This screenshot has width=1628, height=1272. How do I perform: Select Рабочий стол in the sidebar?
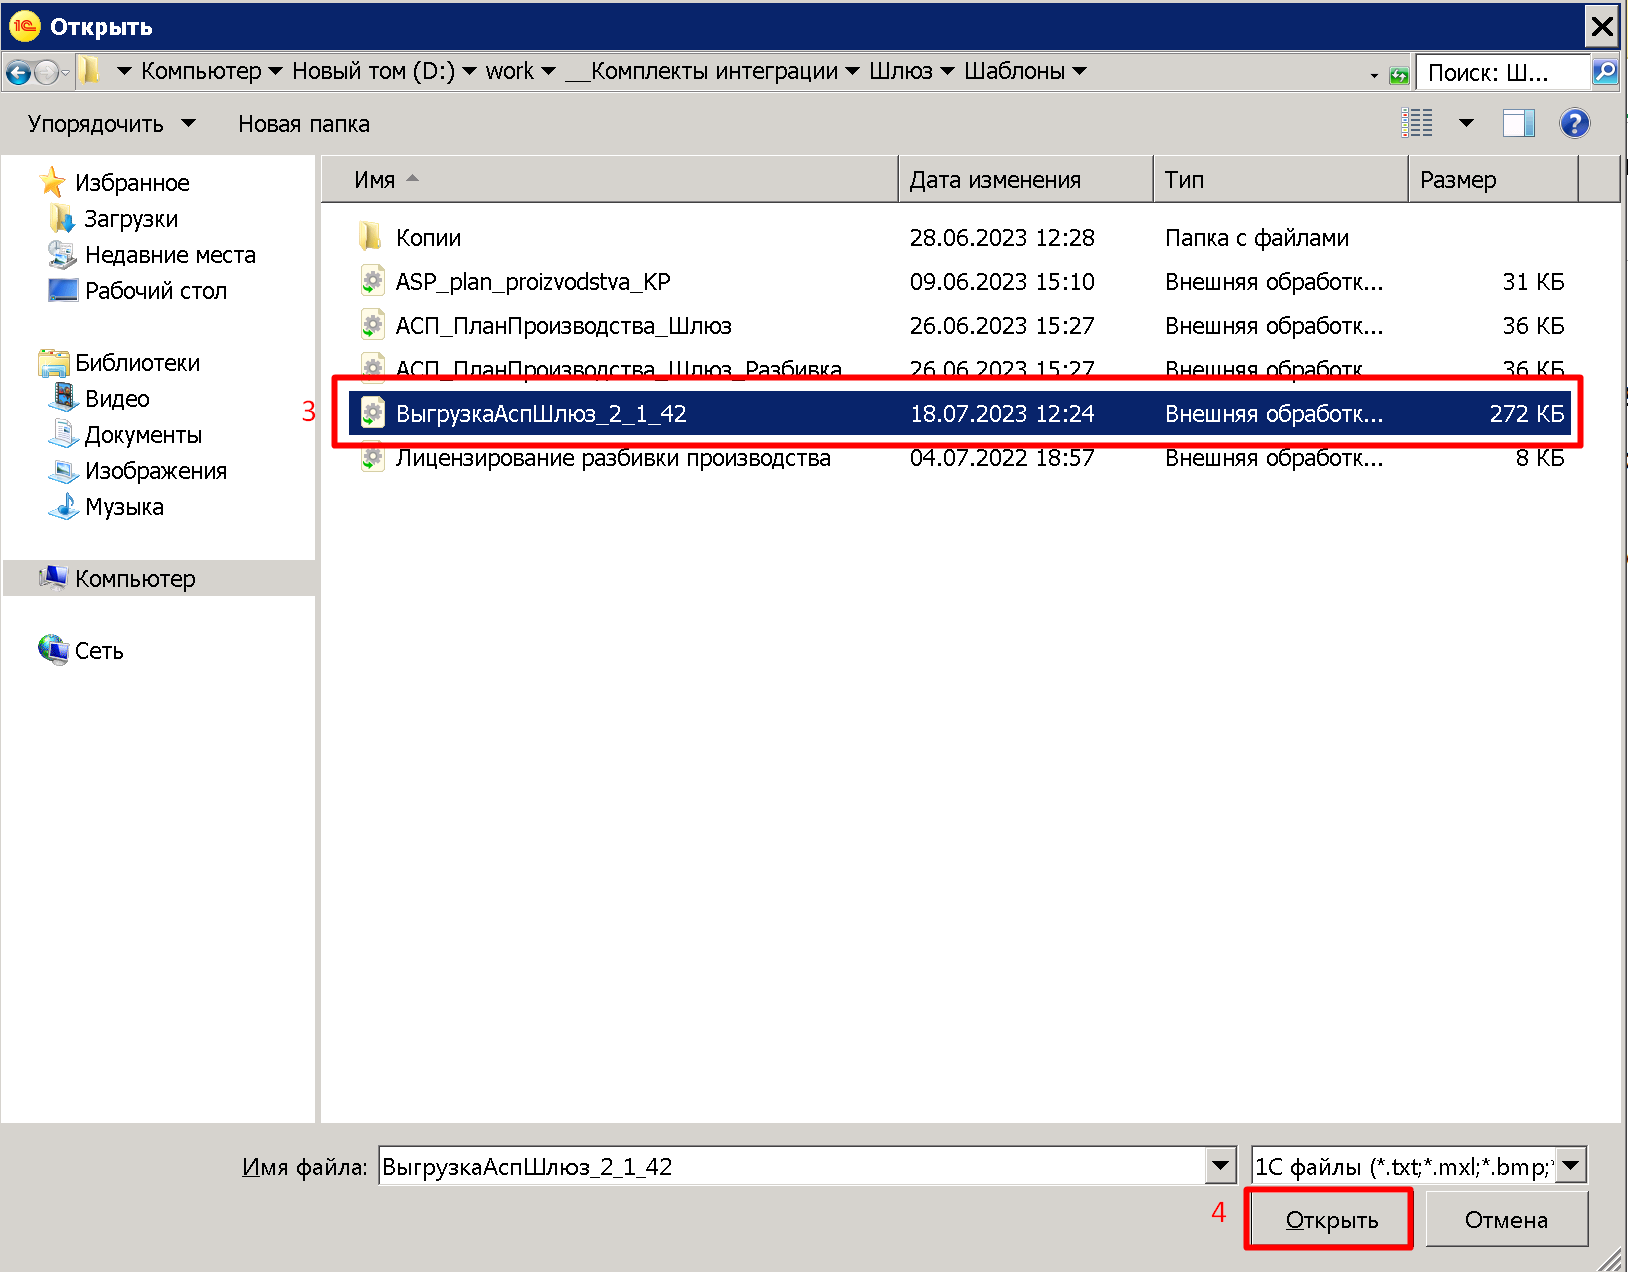(x=155, y=291)
